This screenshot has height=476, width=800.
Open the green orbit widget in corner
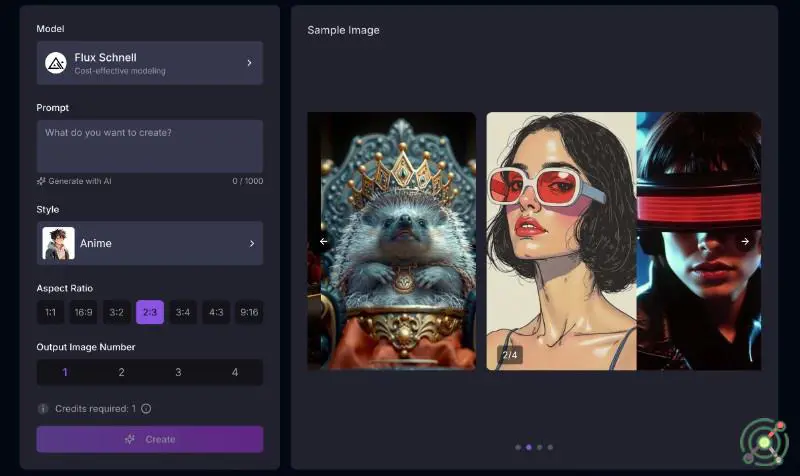764,441
